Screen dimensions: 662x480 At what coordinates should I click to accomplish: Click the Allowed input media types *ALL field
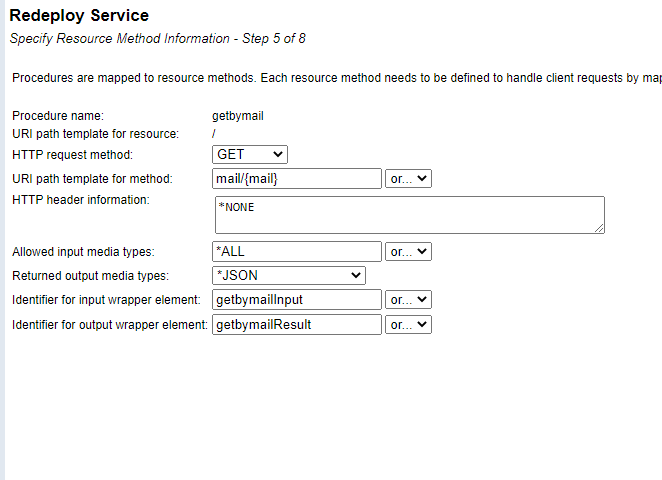point(297,252)
